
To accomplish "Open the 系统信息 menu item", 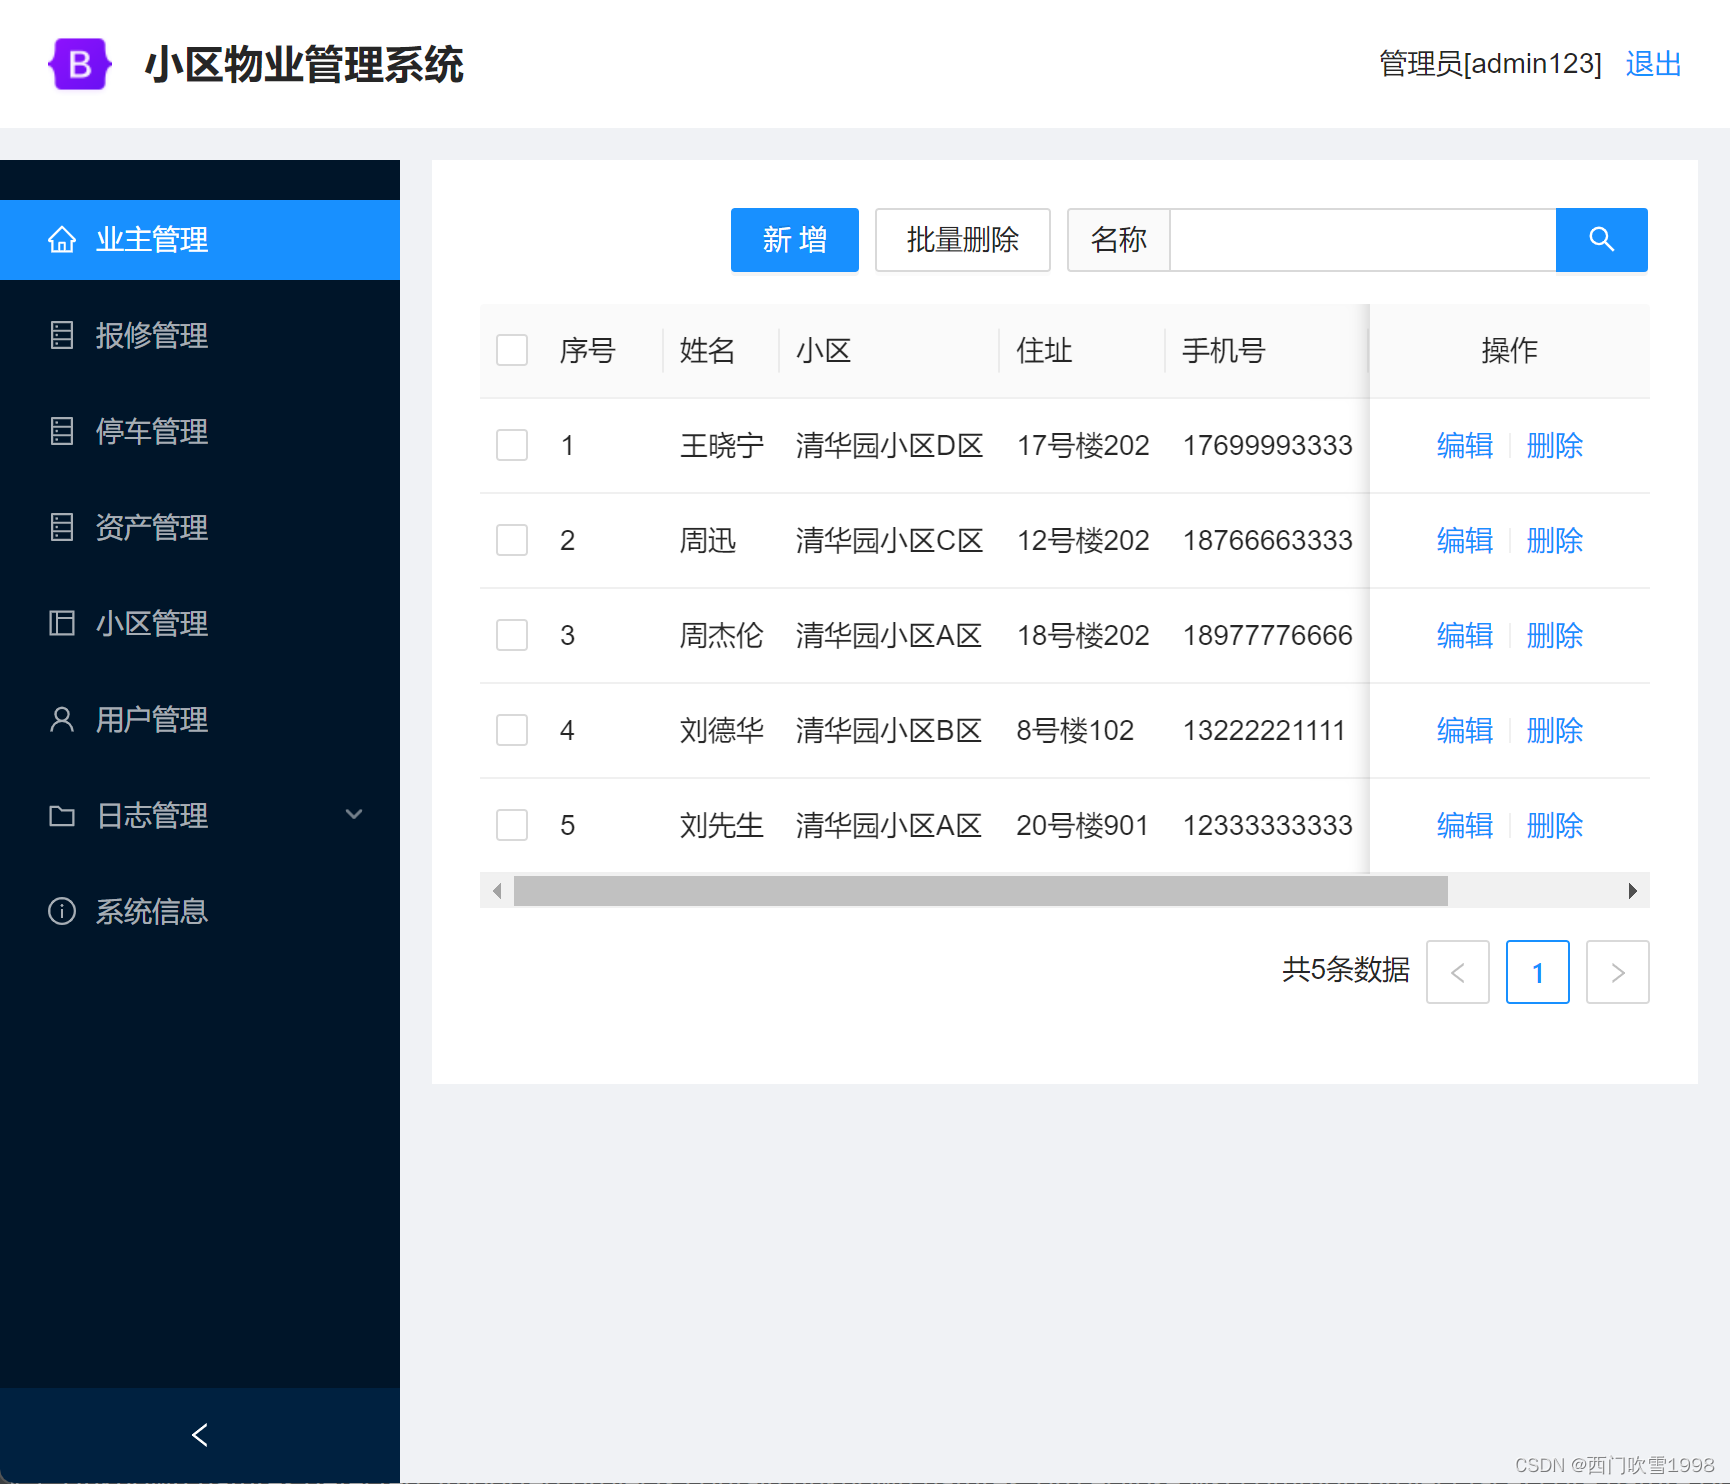I will click(x=200, y=911).
